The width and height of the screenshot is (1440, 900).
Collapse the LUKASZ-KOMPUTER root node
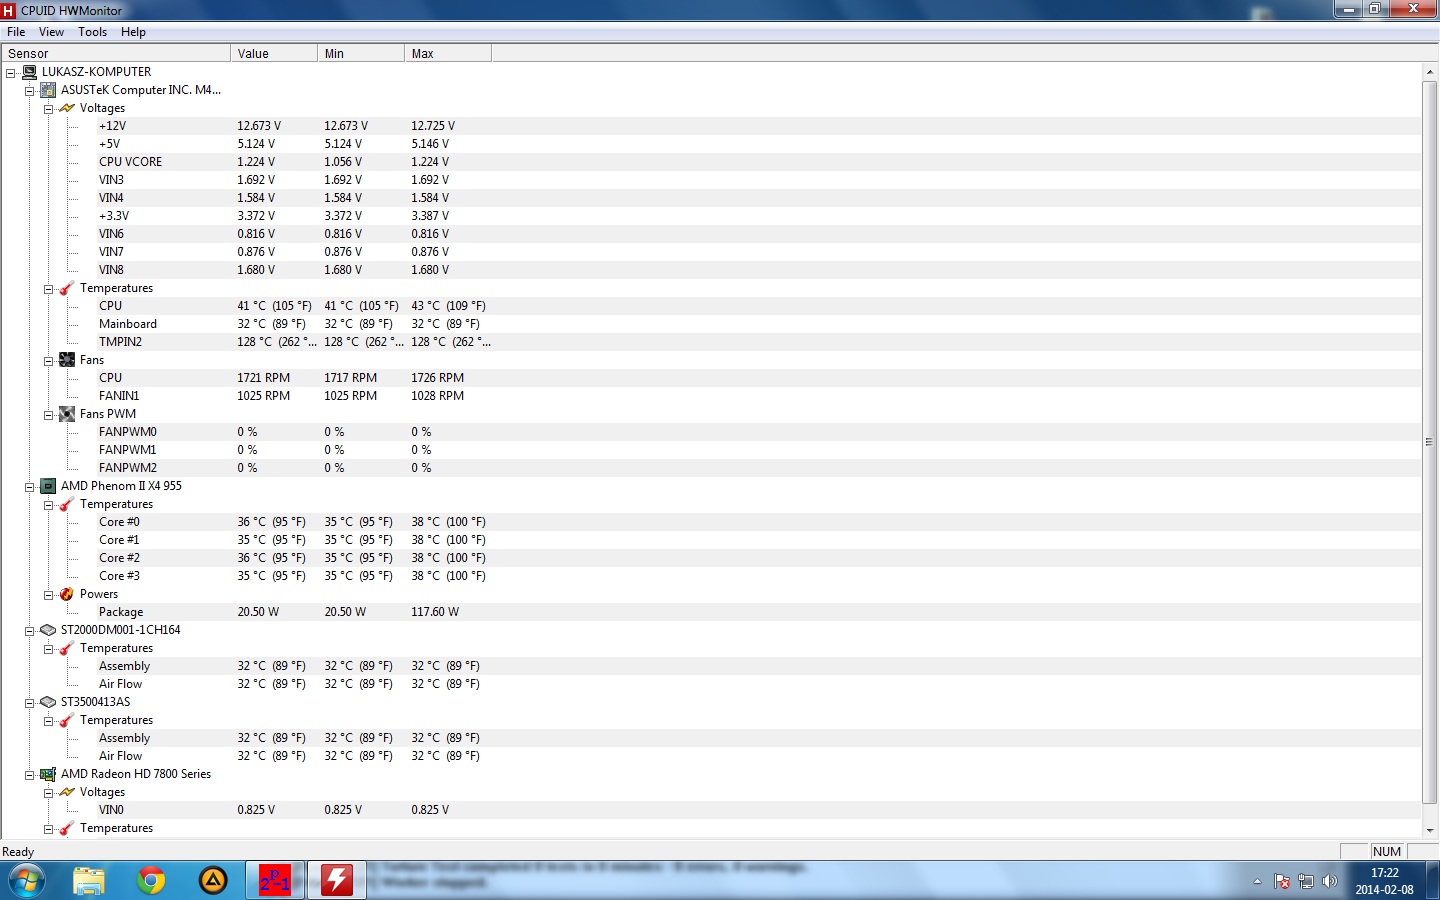[11, 73]
